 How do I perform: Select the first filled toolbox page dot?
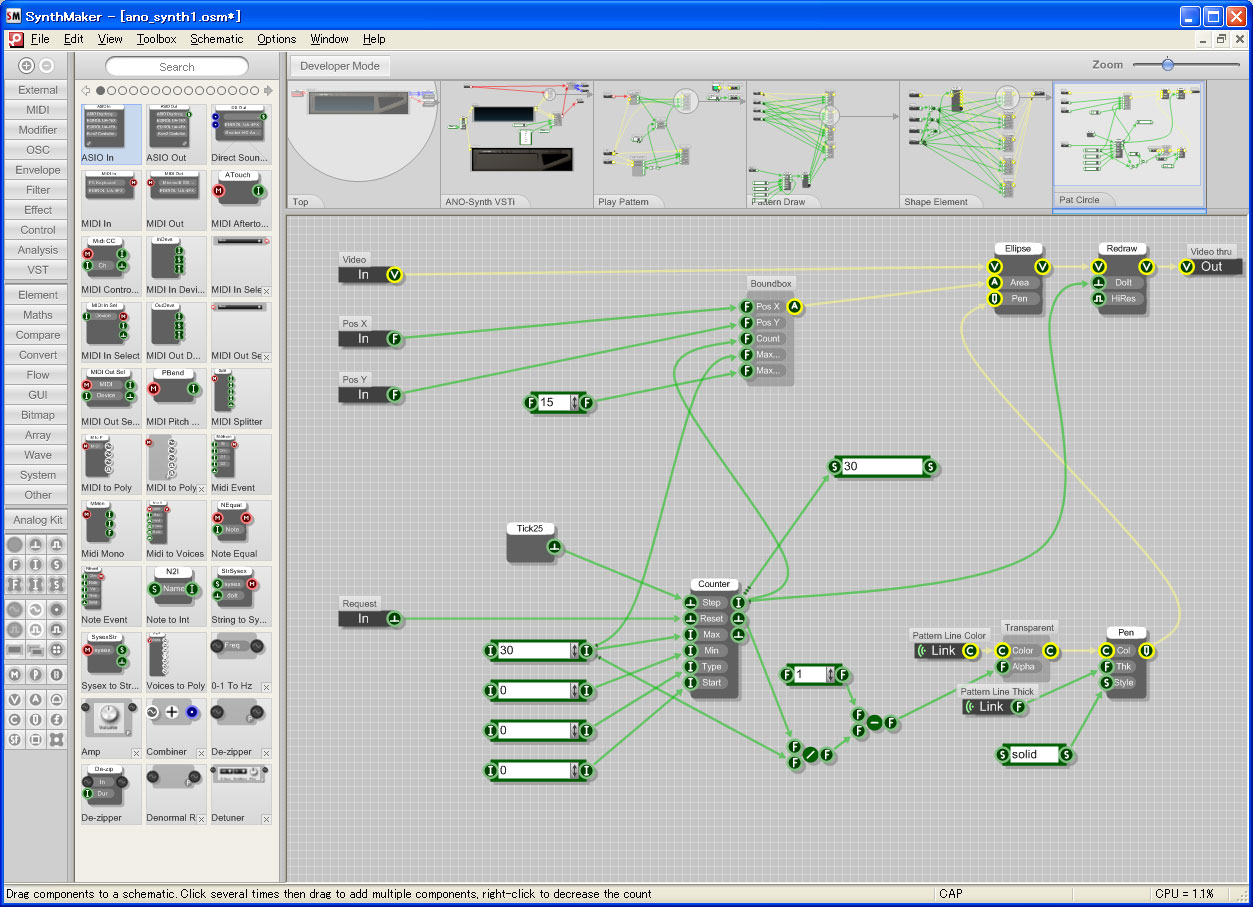coord(100,90)
